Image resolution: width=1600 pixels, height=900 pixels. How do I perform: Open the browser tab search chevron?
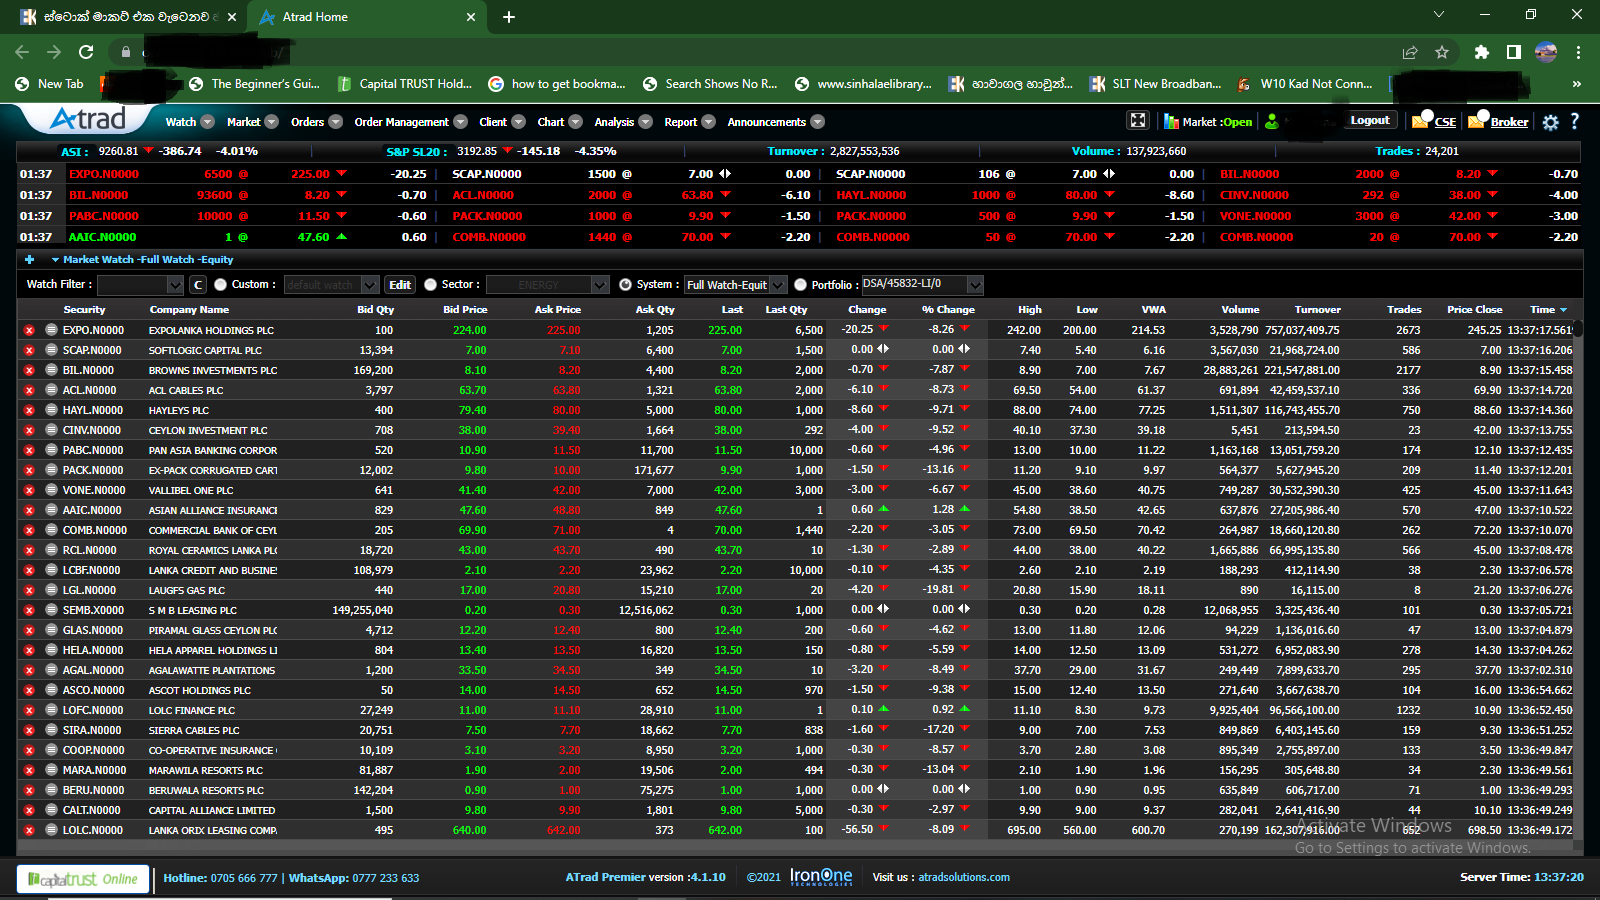click(1439, 14)
